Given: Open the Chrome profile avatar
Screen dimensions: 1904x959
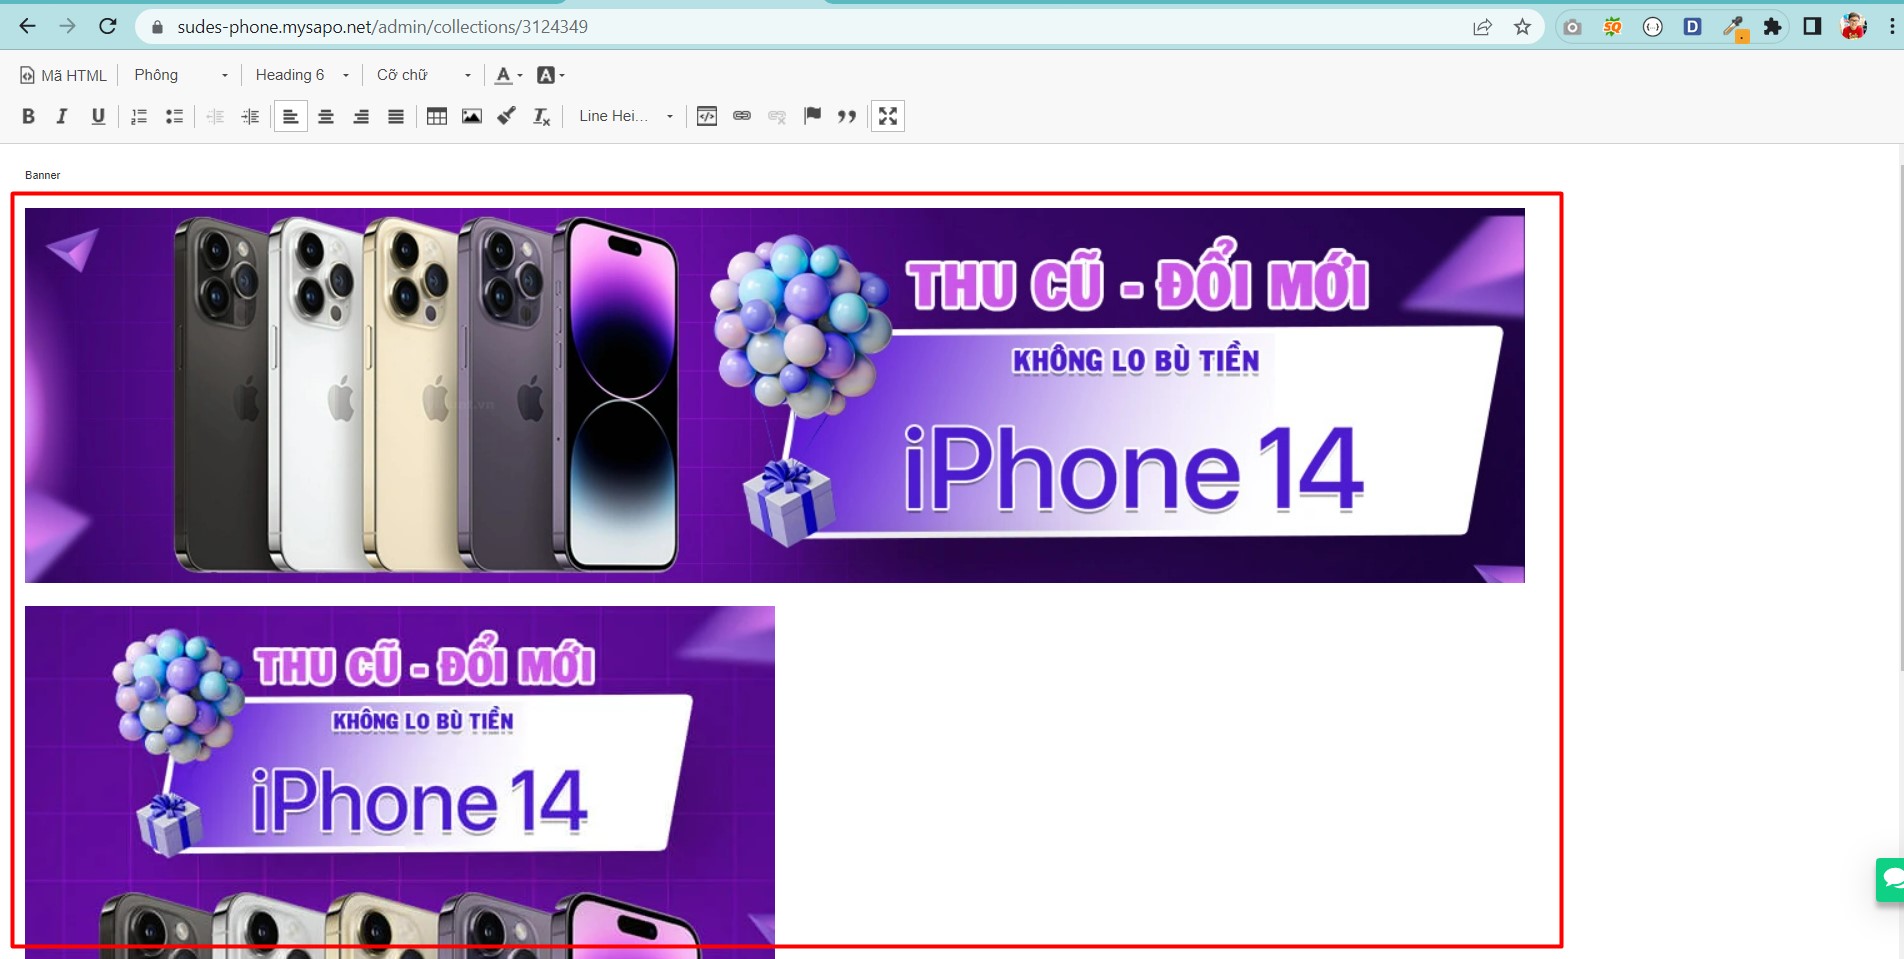Looking at the screenshot, I should [1853, 27].
